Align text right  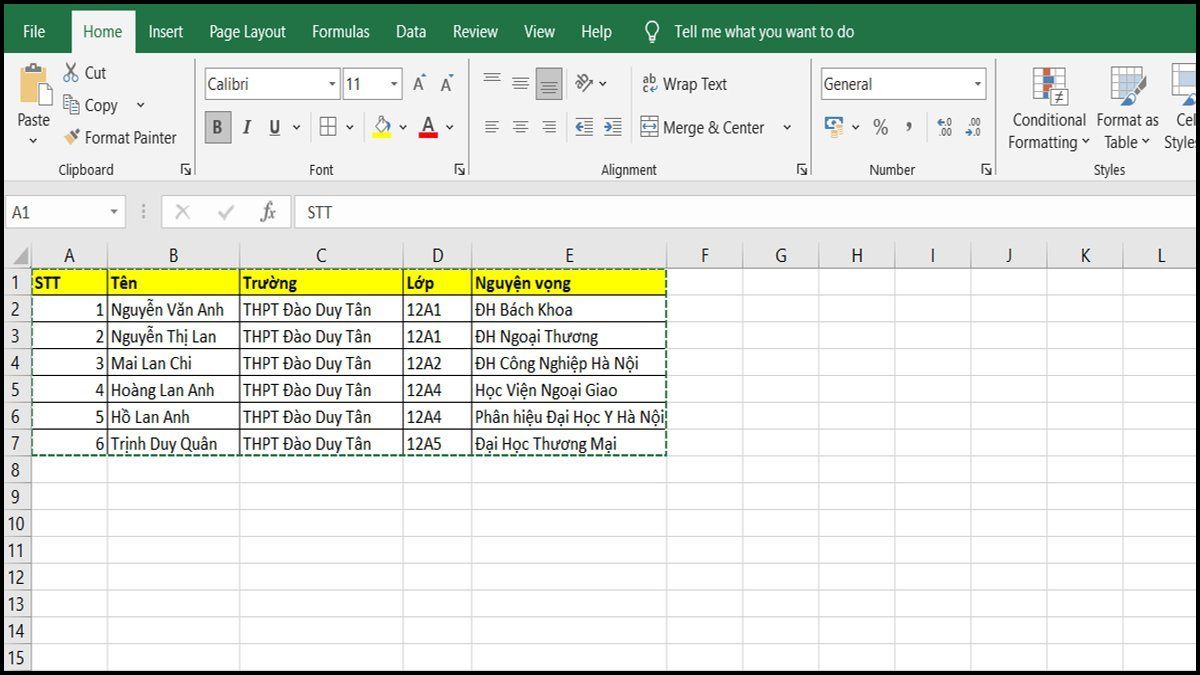tap(549, 127)
